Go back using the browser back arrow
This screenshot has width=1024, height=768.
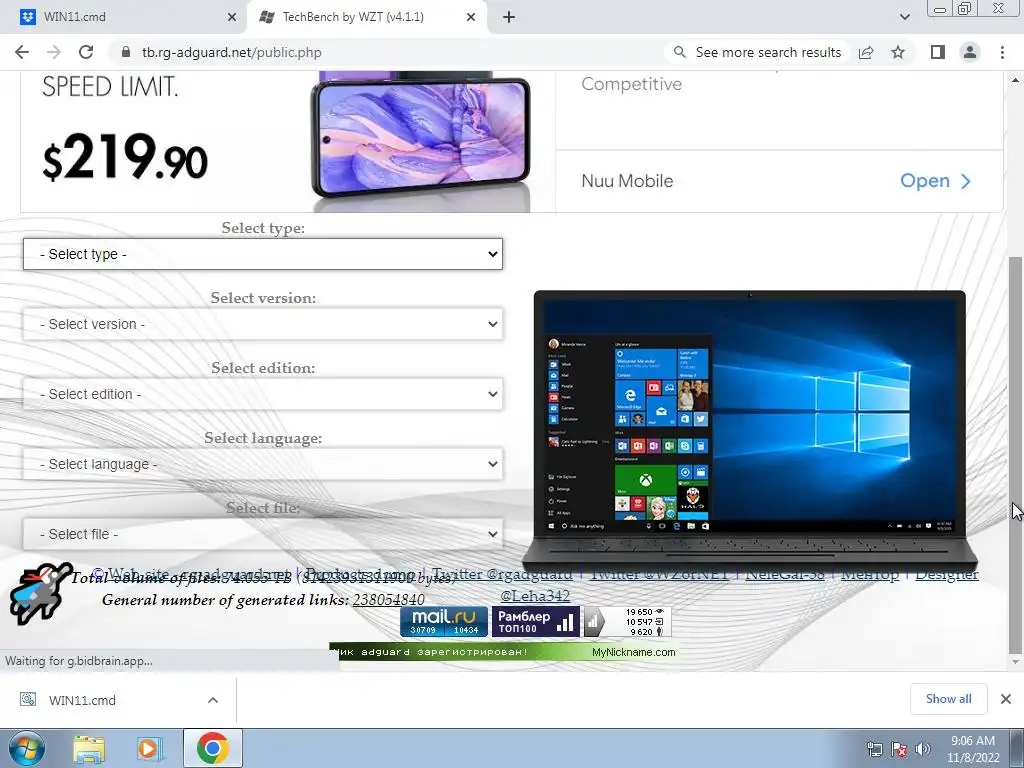tap(22, 52)
